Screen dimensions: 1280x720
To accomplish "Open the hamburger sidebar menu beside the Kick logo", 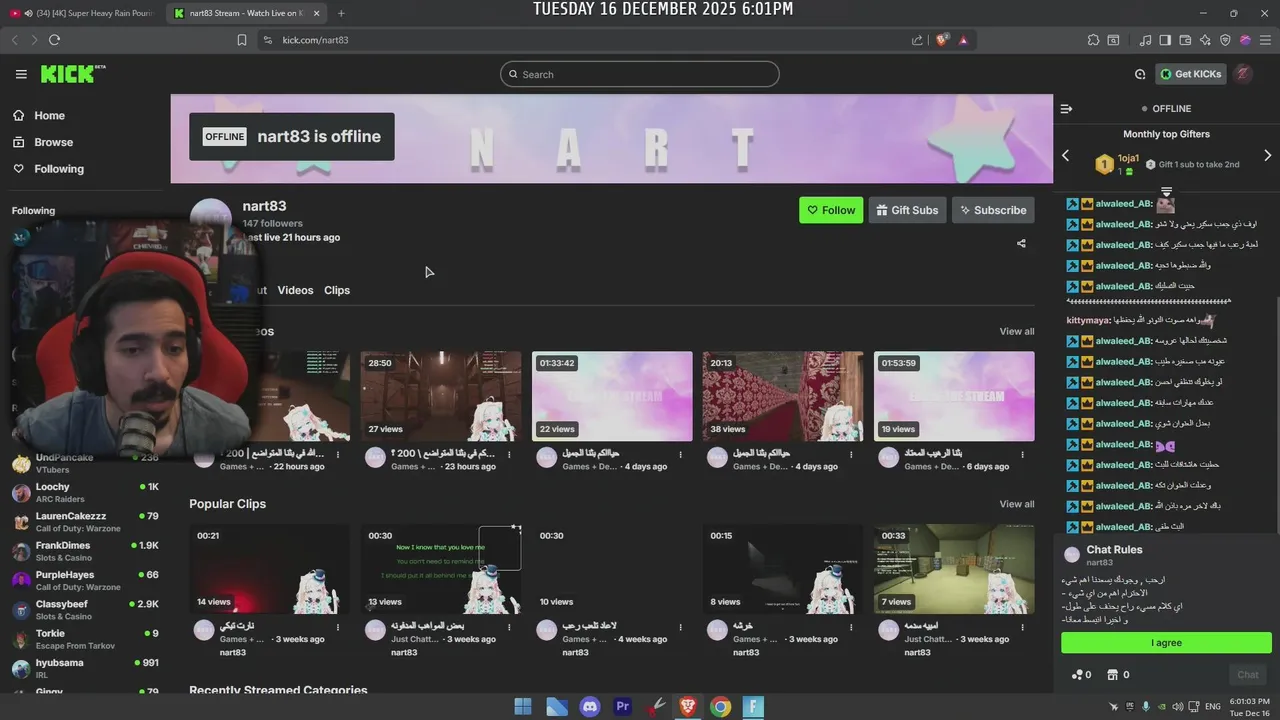I will click(x=21, y=74).
